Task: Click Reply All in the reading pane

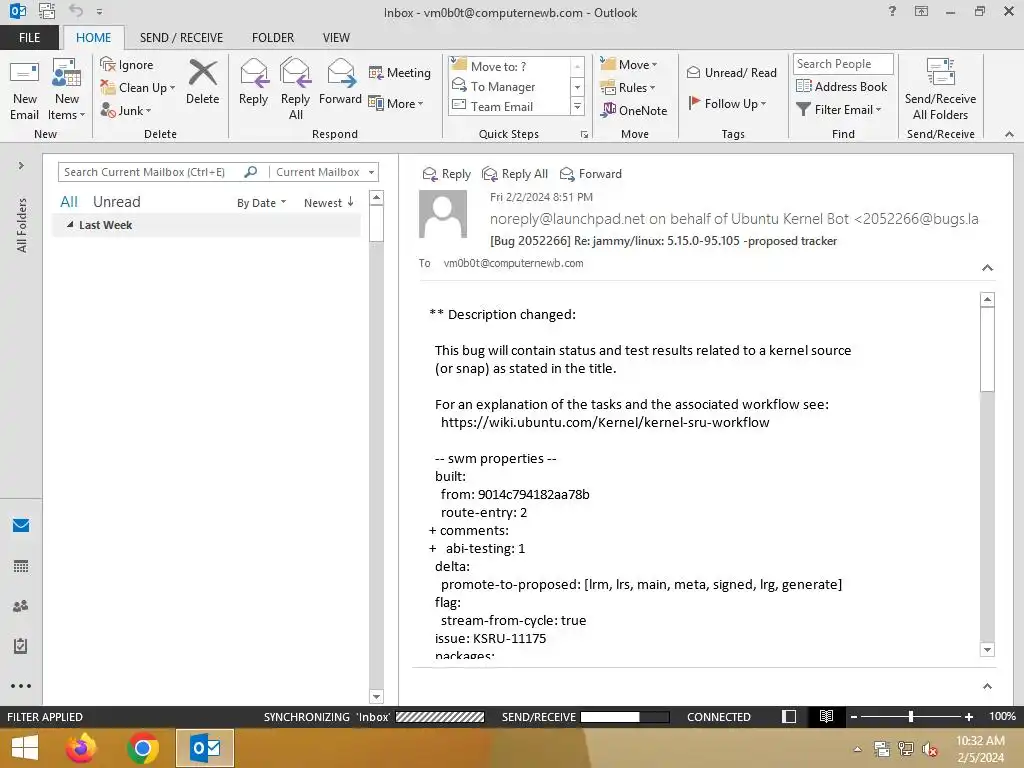Action: click(515, 174)
